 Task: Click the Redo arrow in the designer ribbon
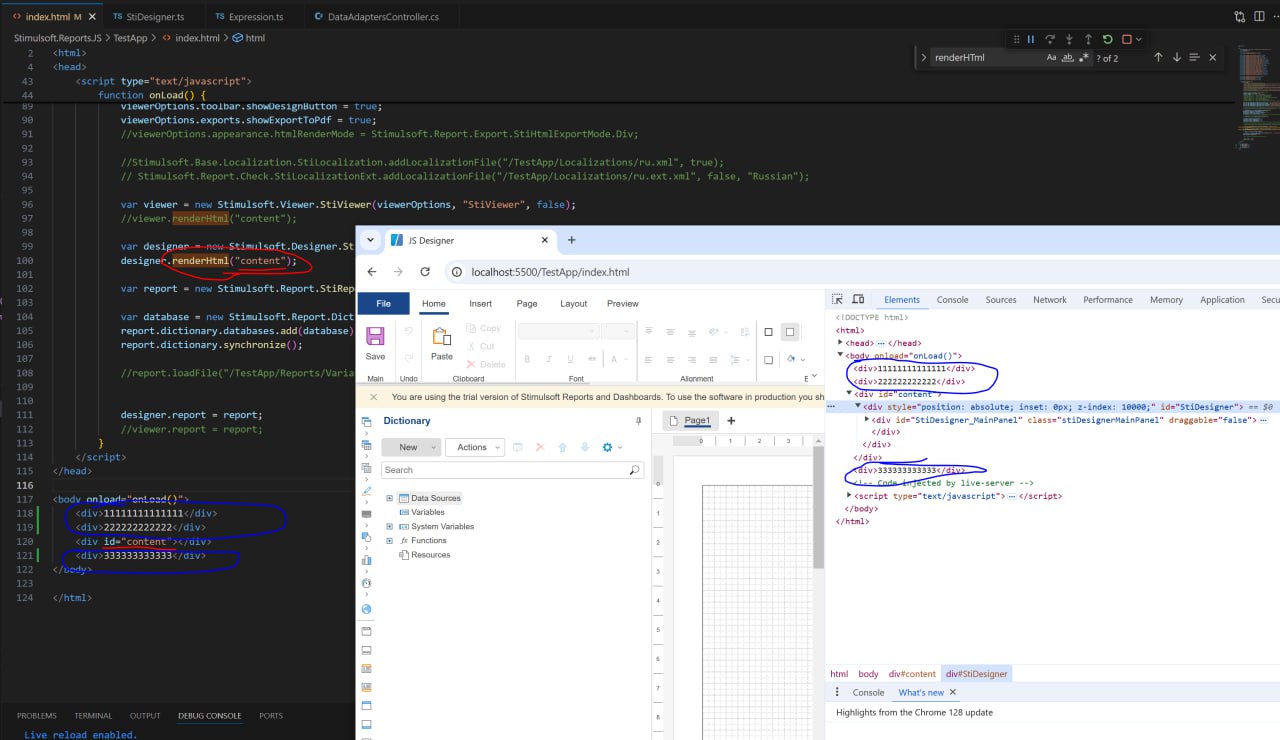click(408, 358)
